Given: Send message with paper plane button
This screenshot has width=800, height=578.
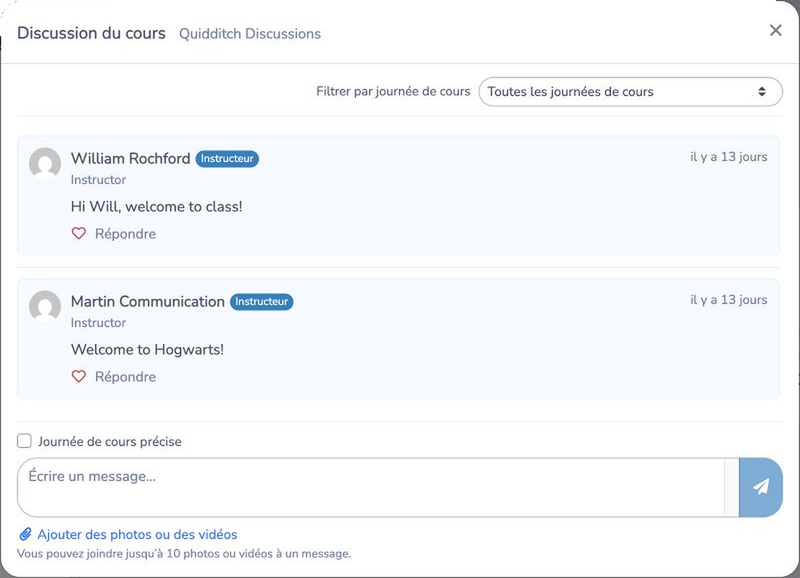Looking at the screenshot, I should (761, 487).
